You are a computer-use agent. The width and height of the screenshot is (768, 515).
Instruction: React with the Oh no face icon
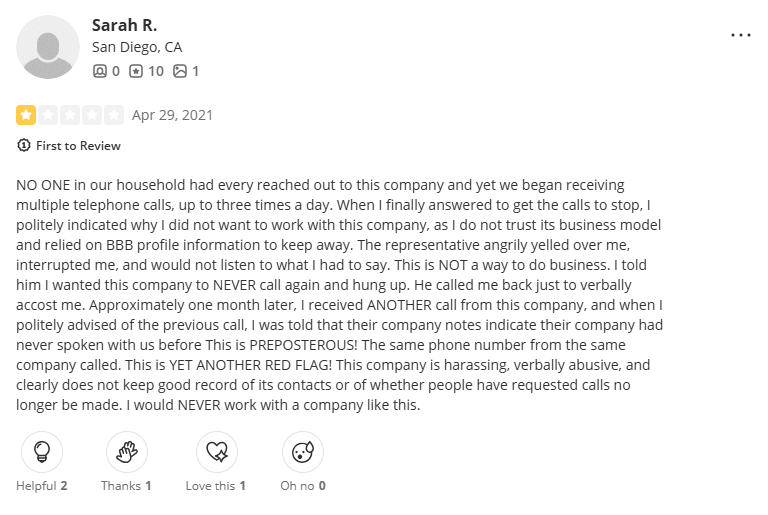[303, 452]
